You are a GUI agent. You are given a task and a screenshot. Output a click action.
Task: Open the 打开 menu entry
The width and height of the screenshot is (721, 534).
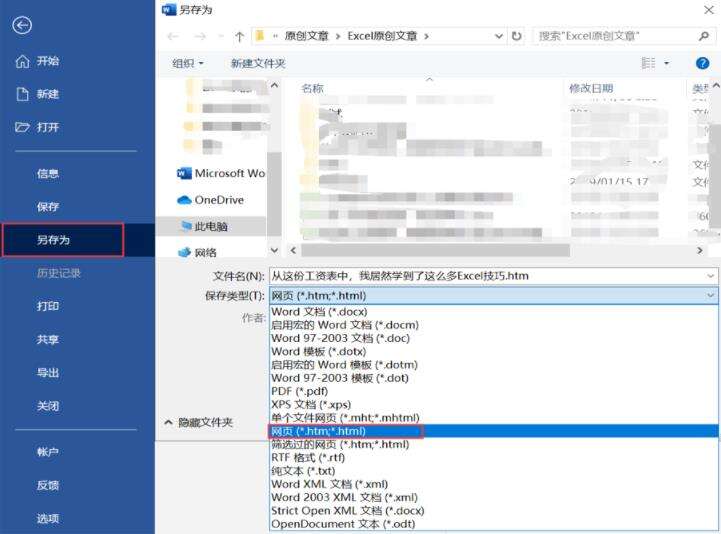37,127
